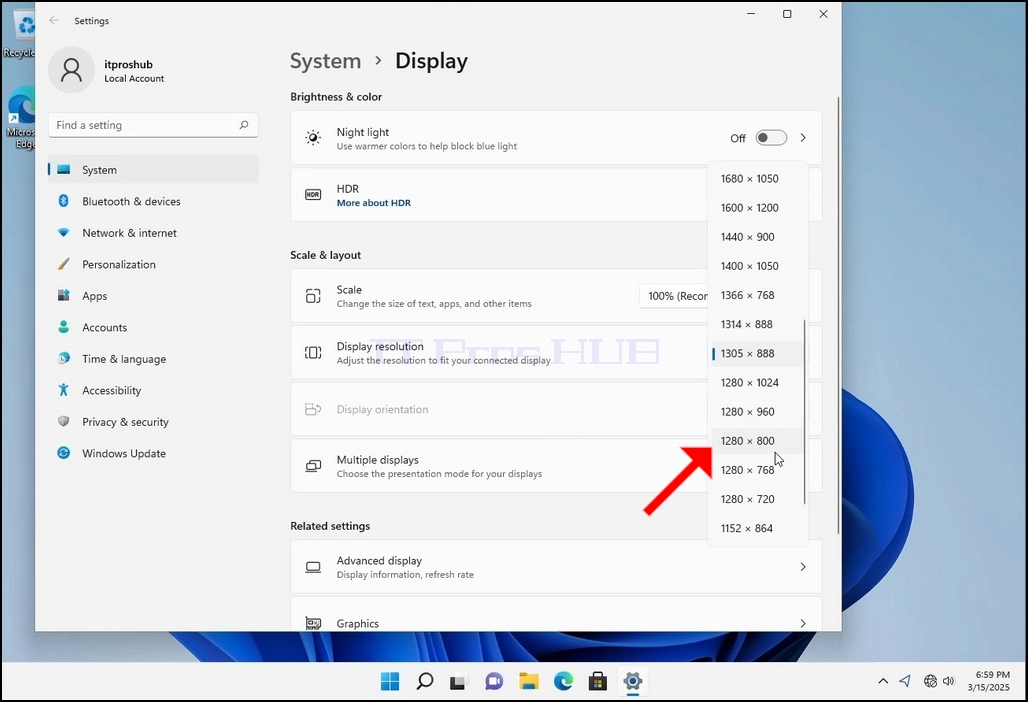Open Network & internet settings

[x=153, y=233]
